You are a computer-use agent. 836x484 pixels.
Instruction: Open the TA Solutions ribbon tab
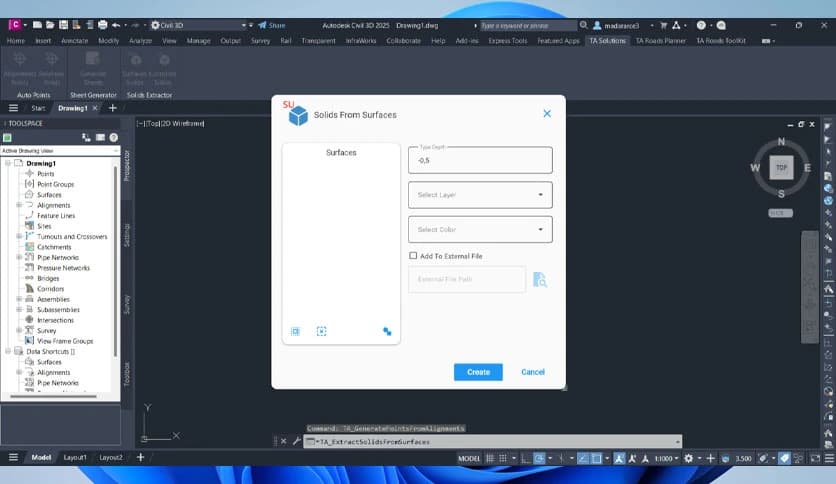point(607,41)
